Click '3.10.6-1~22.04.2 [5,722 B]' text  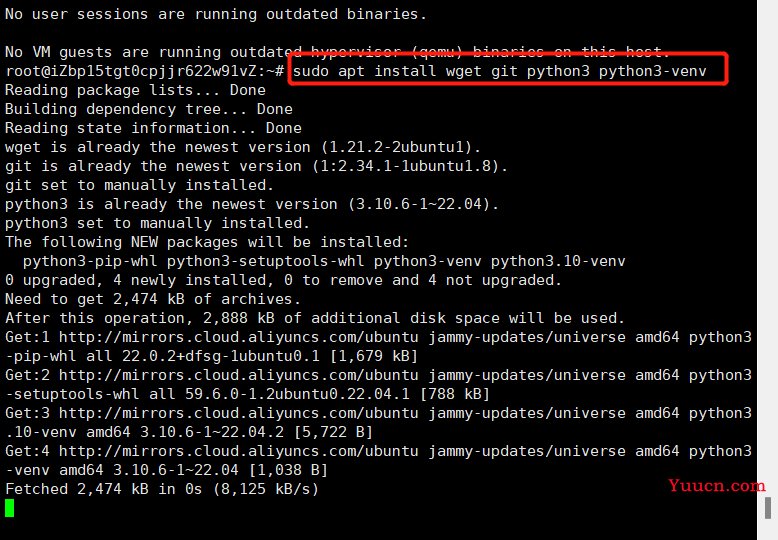click(256, 432)
